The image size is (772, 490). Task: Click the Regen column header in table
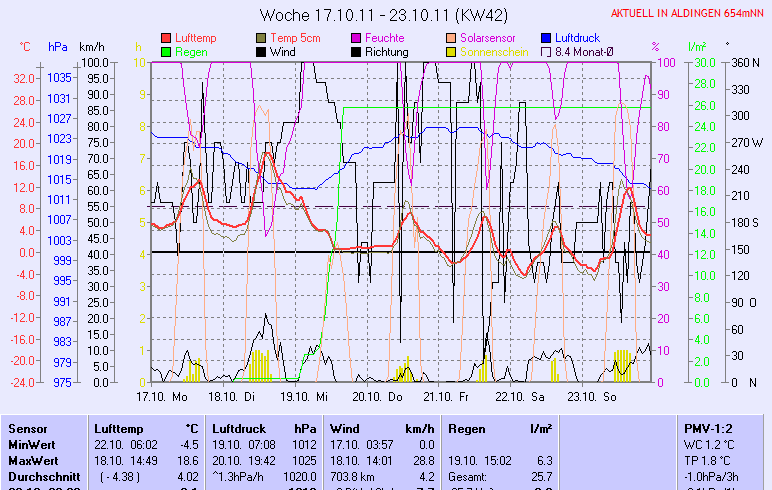click(x=467, y=428)
